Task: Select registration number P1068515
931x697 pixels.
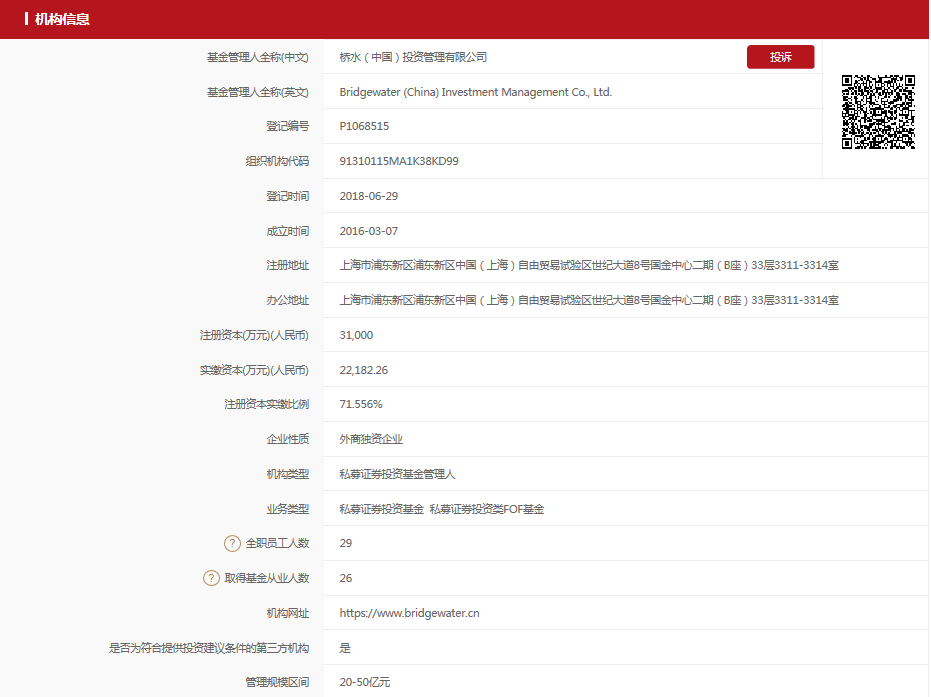Action: pyautogui.click(x=364, y=126)
